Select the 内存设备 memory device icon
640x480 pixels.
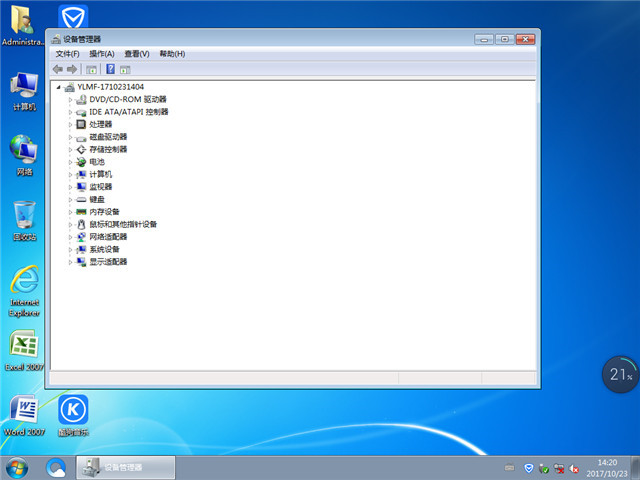[x=81, y=212]
